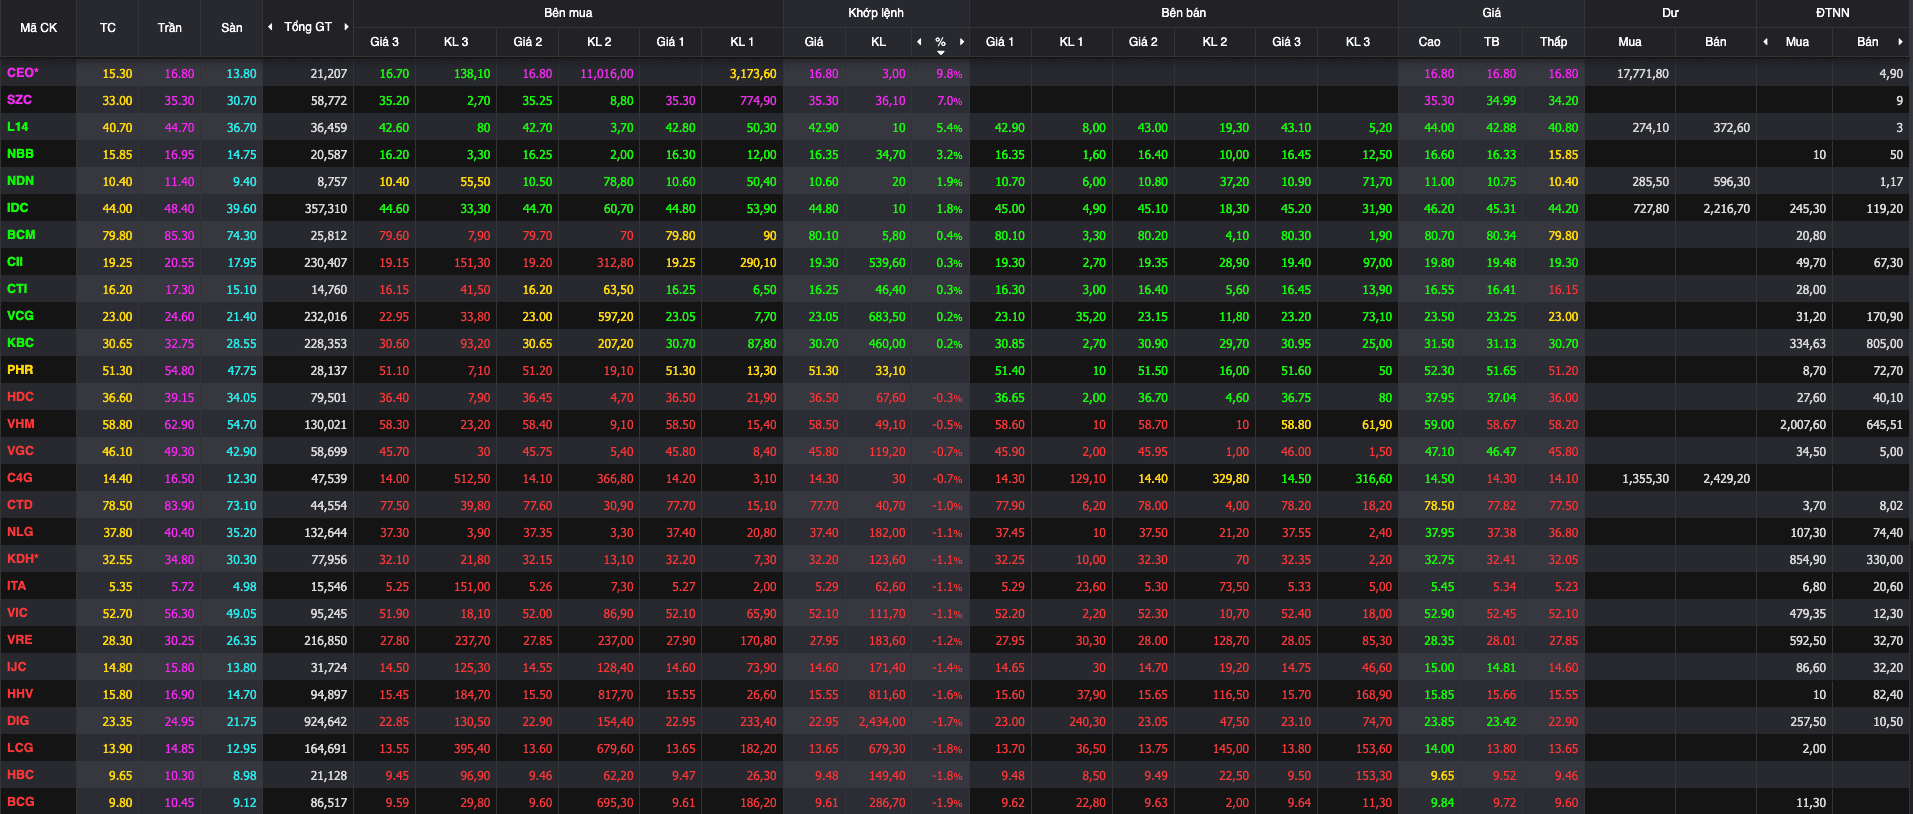Open stock symbol DIG

click(18, 721)
